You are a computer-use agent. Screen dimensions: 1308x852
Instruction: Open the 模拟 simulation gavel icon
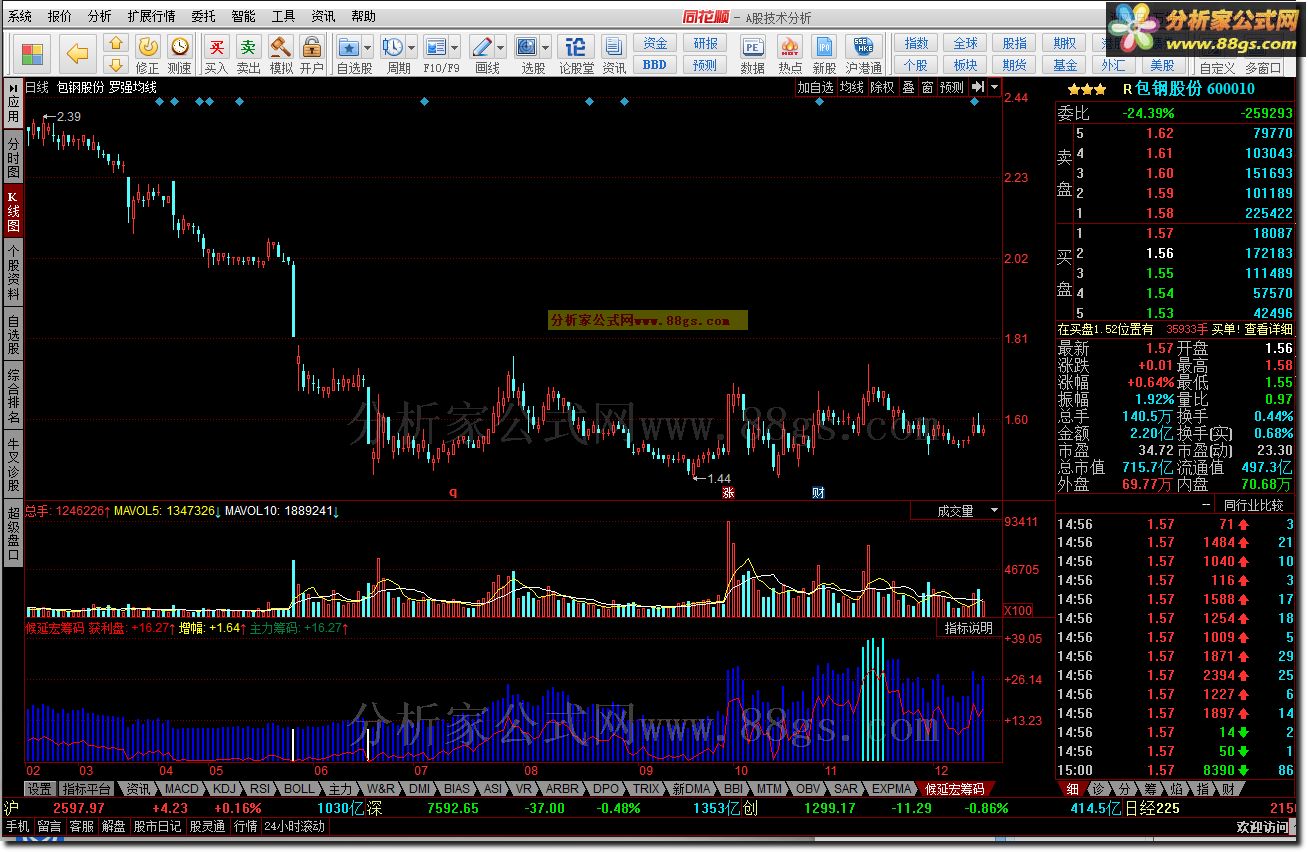(281, 46)
